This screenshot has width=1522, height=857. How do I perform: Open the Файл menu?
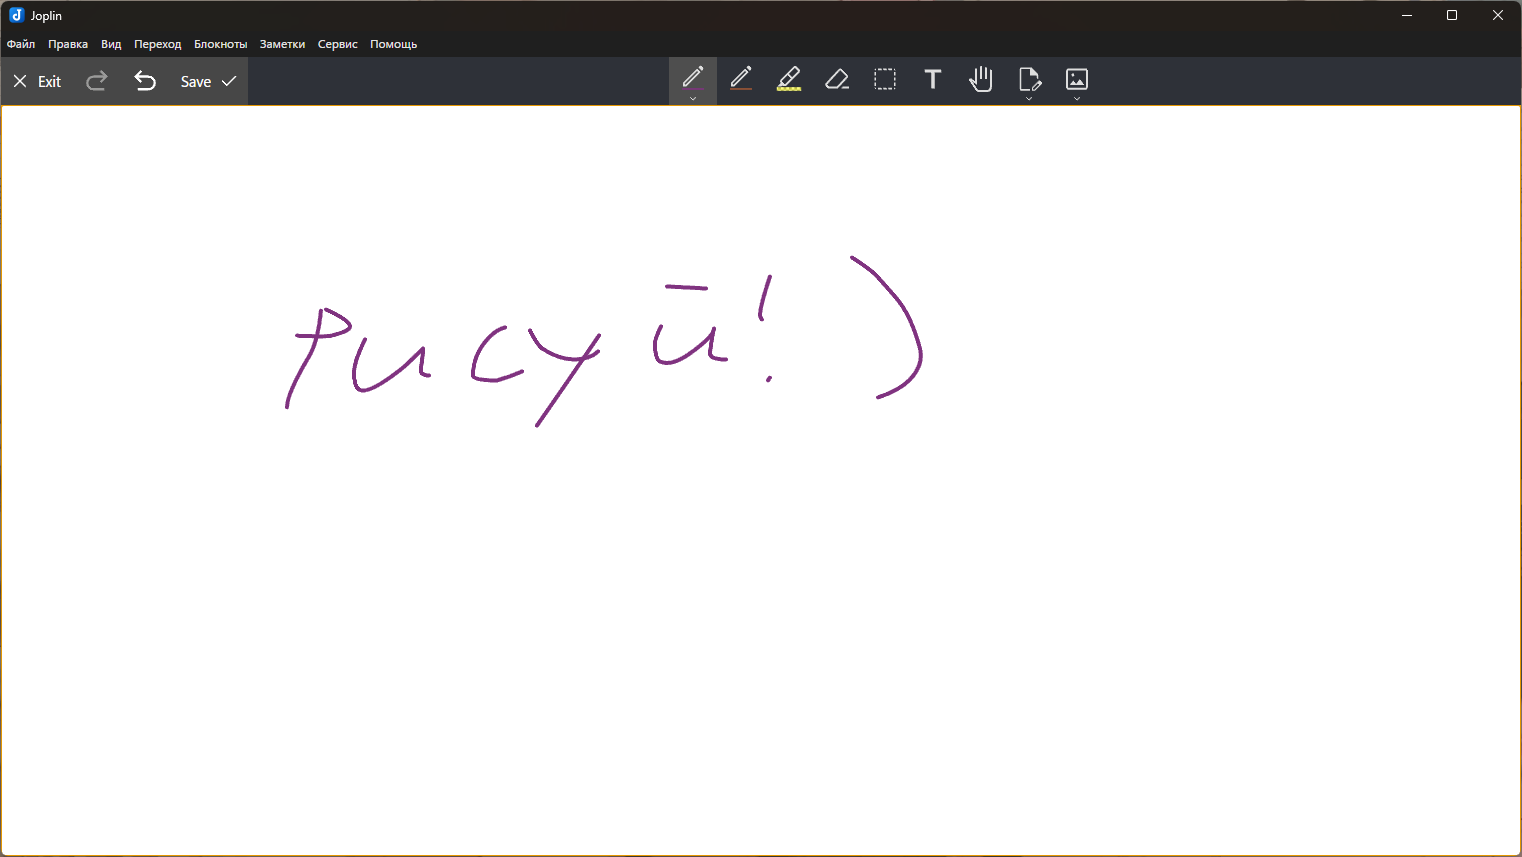pyautogui.click(x=21, y=44)
